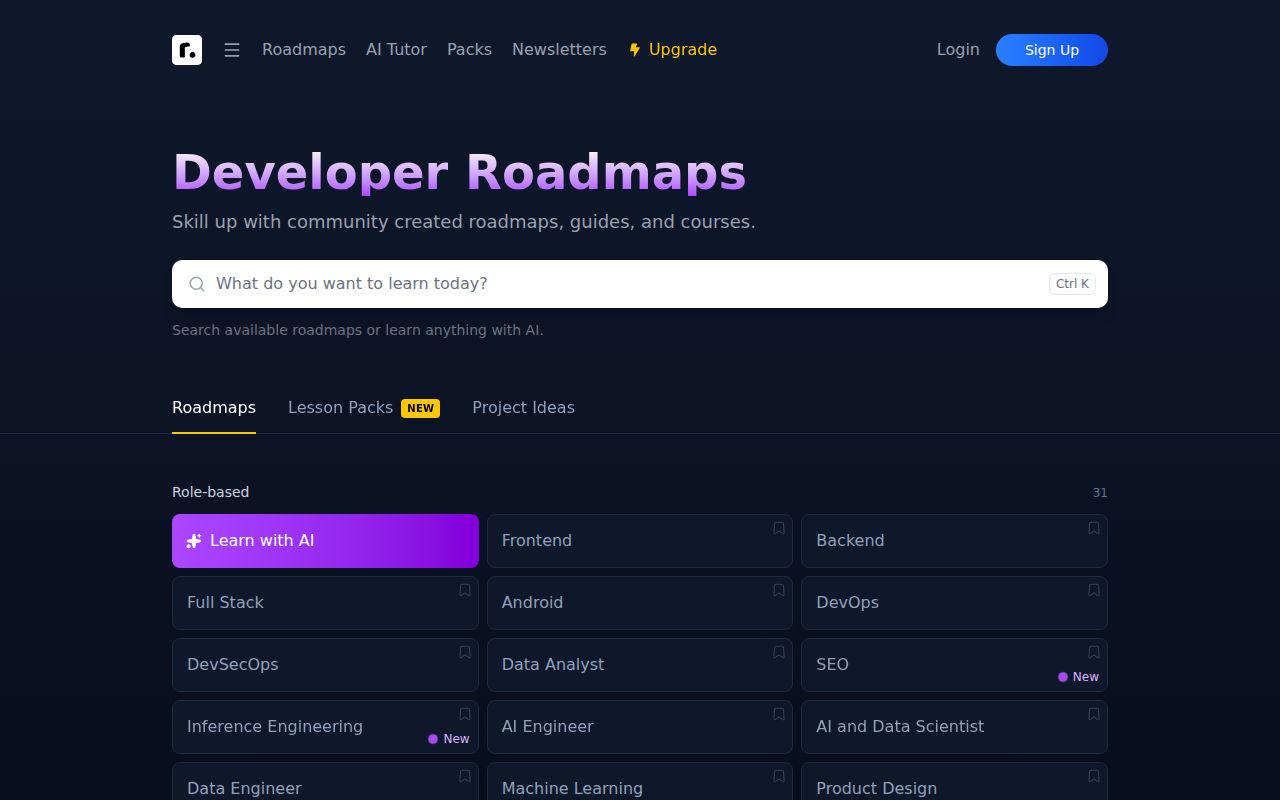Toggle bookmark on AI Engineer card

coord(779,714)
